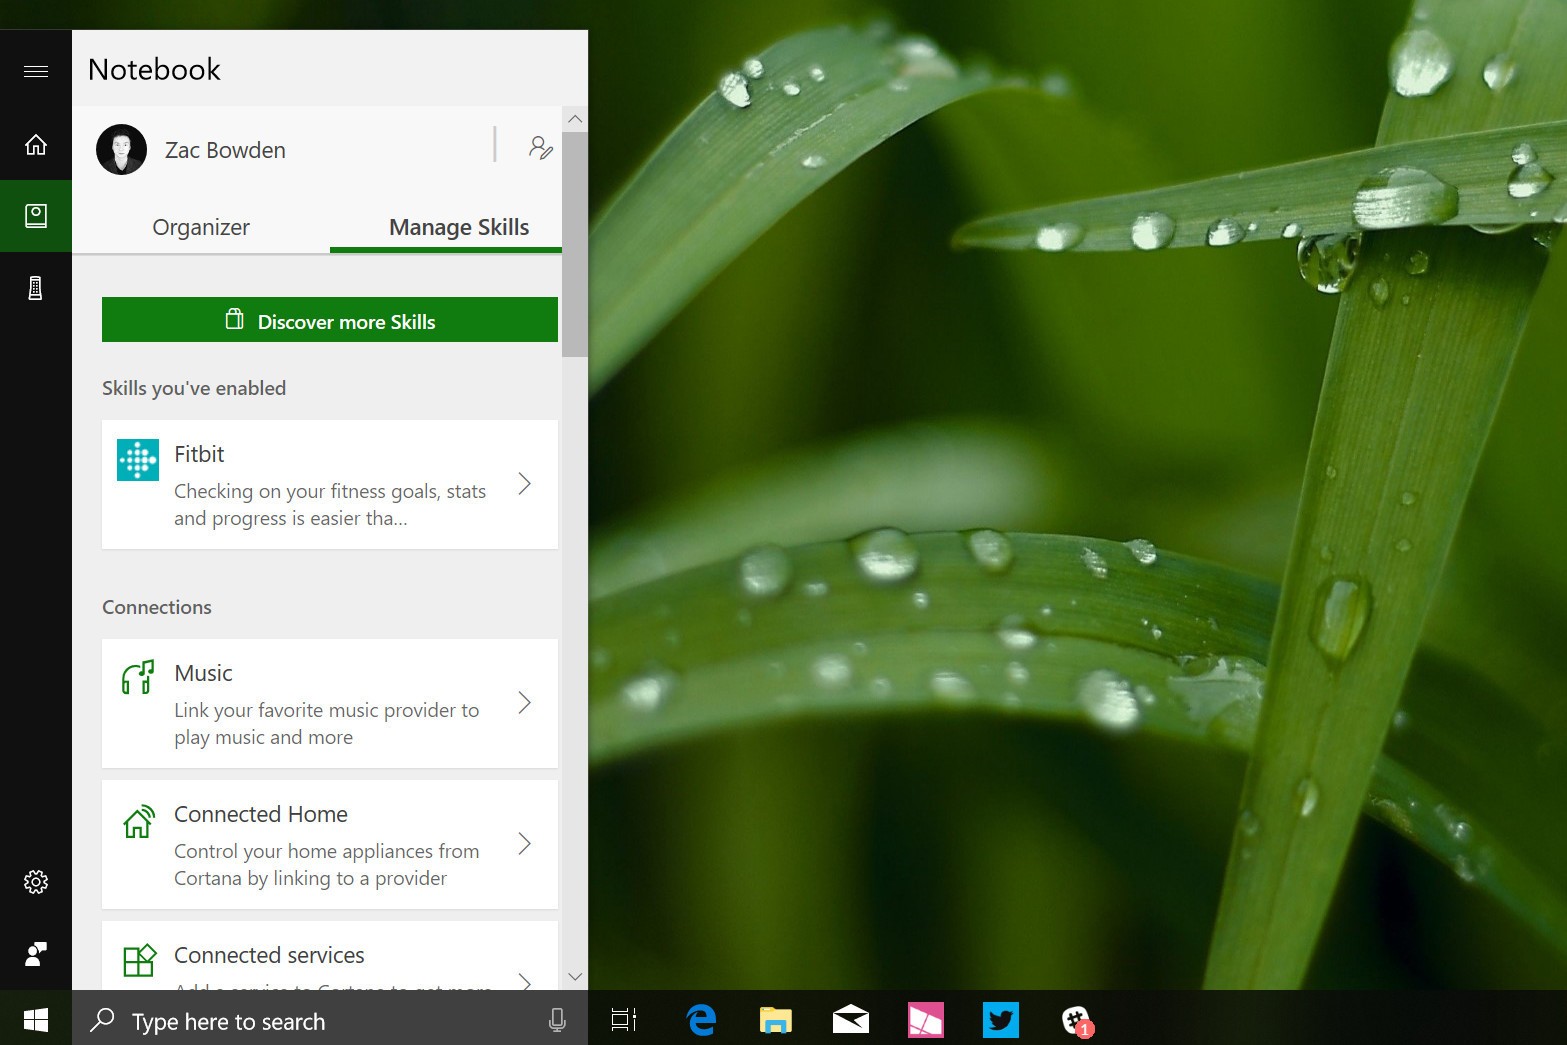1567x1045 pixels.
Task: Switch to the Organizer tab
Action: [x=201, y=227]
